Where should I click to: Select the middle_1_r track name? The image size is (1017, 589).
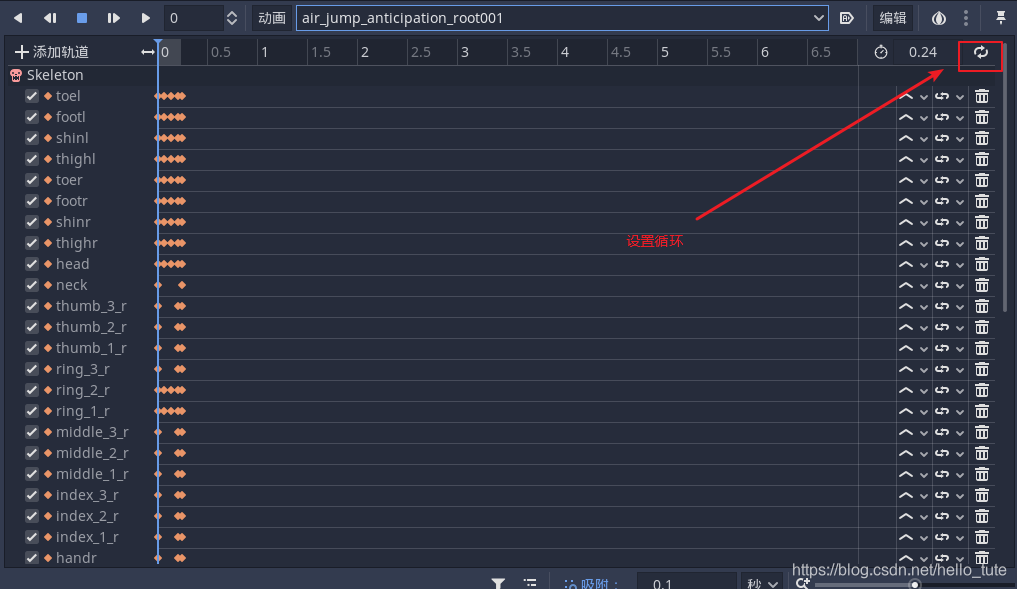click(x=92, y=474)
